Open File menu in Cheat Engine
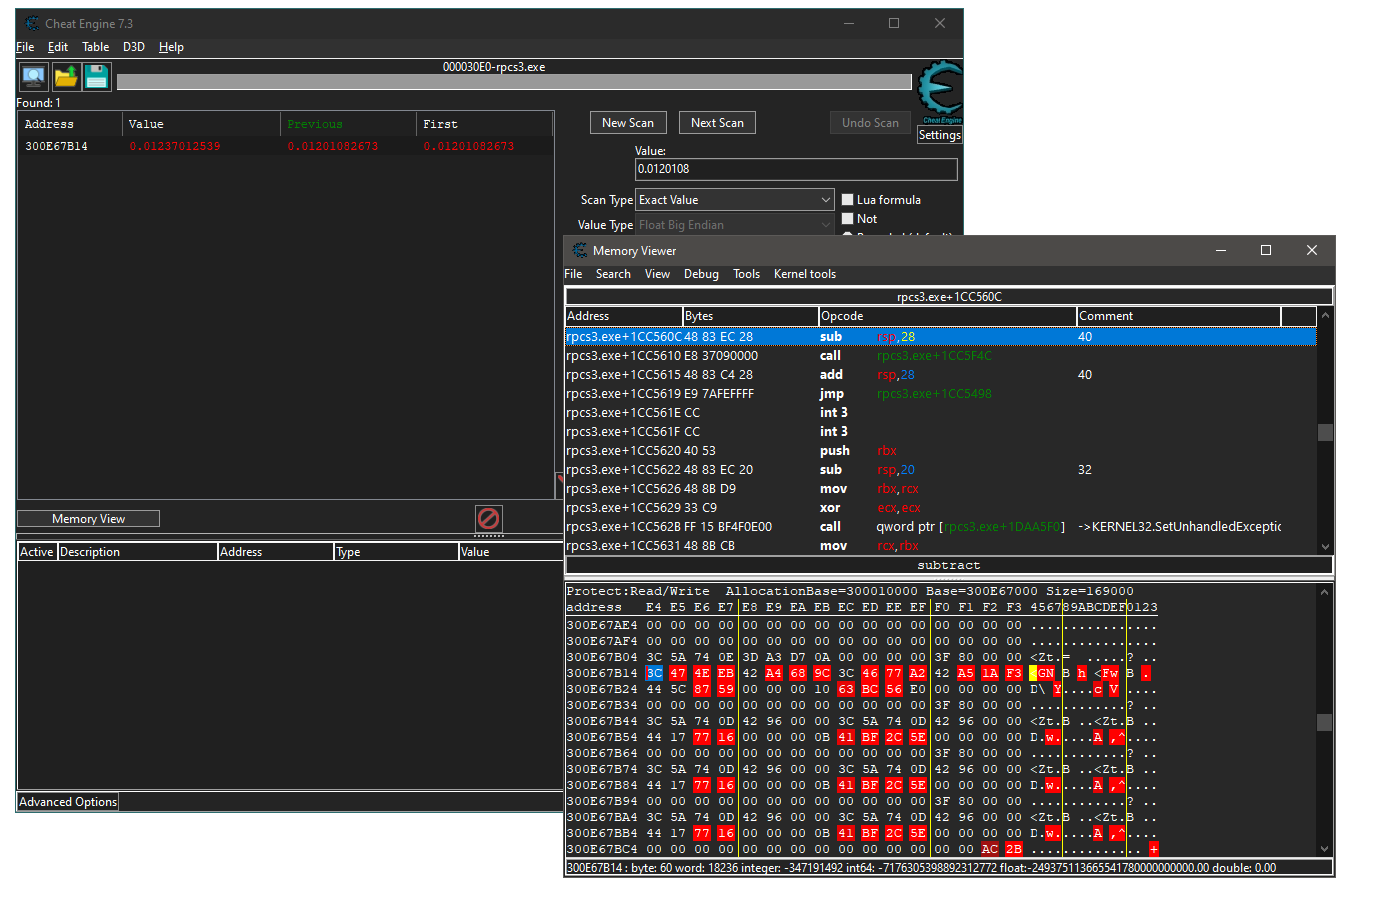 tap(25, 47)
